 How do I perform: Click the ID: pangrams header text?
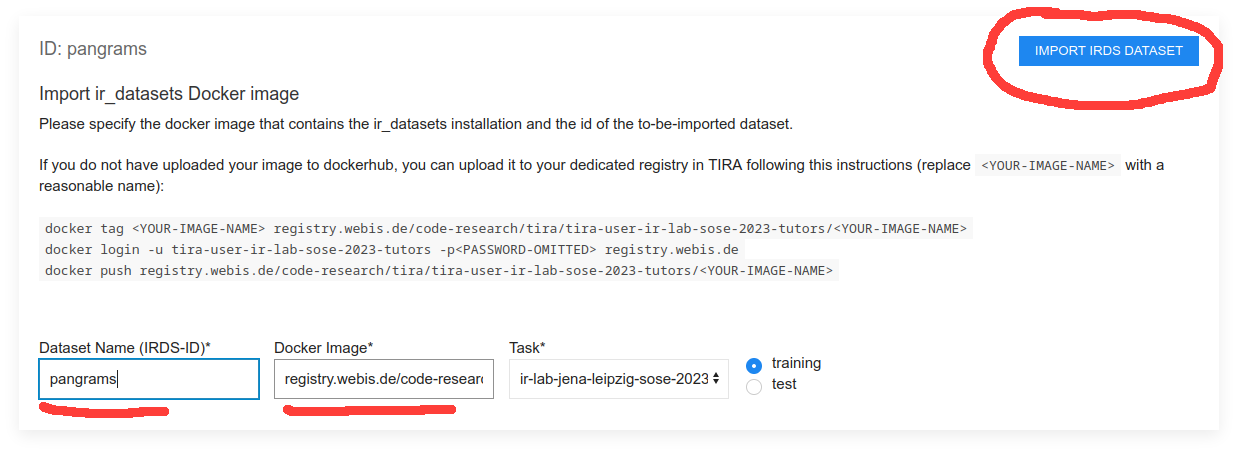pyautogui.click(x=93, y=49)
